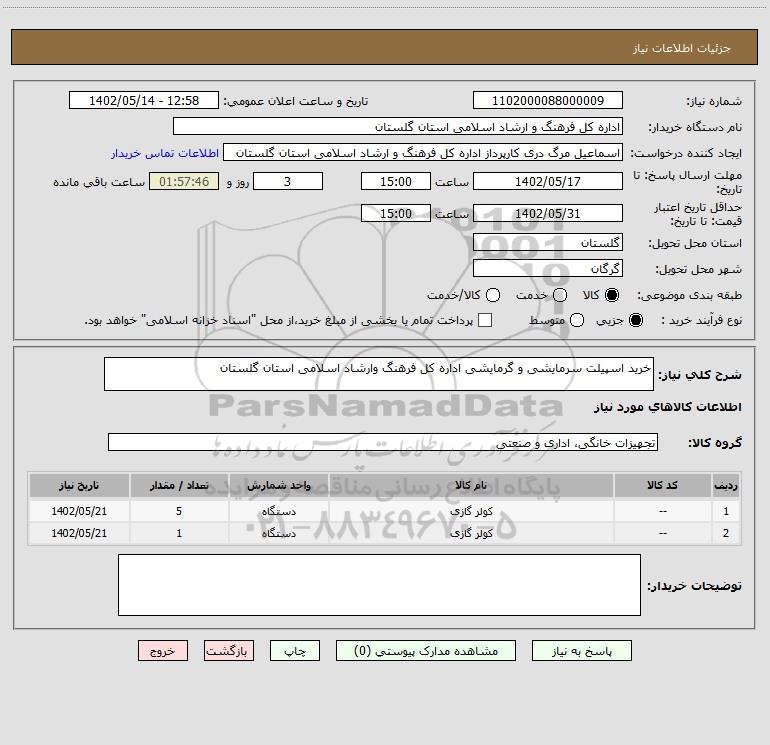Screen dimensions: 770x745
Task: Click the کد کالا column header
Action: 662,485
